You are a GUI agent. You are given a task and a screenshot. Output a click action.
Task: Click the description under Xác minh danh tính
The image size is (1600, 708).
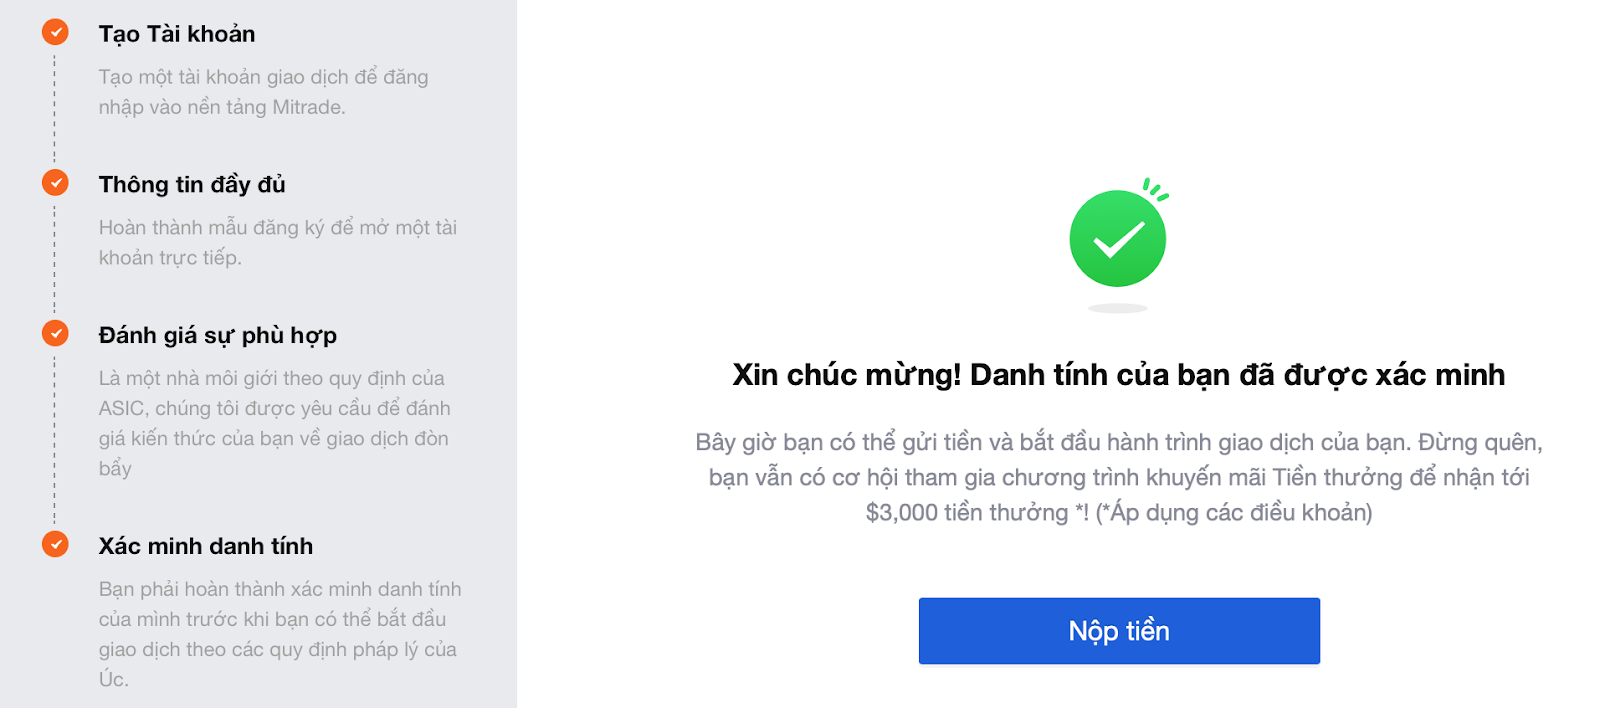point(279,634)
